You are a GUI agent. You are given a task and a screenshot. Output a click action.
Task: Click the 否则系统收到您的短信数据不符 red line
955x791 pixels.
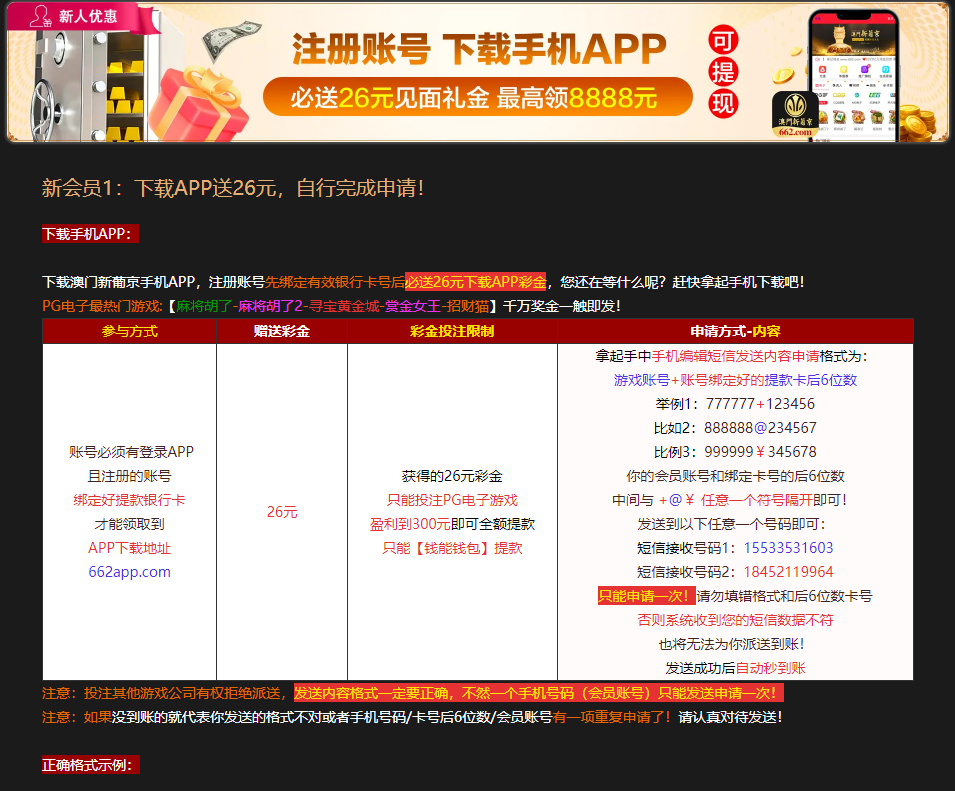(x=735, y=620)
